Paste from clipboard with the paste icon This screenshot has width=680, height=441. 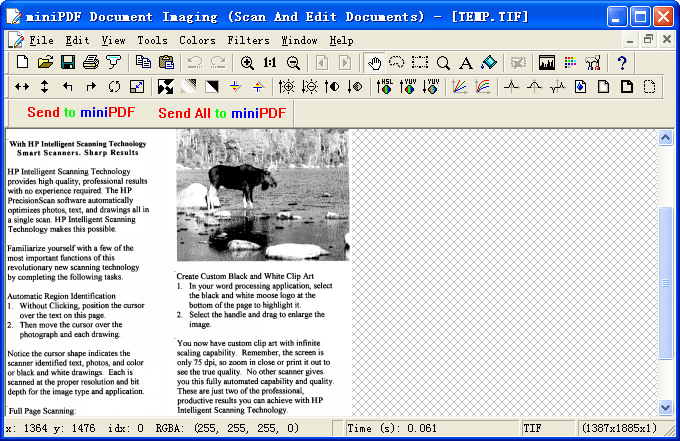tap(166, 63)
